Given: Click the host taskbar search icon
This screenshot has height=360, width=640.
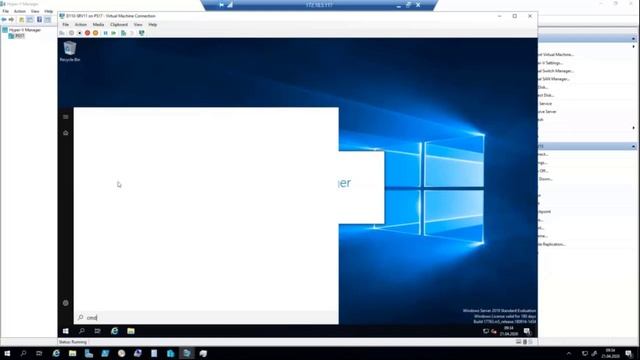Looking at the screenshot, I should pos(23,353).
